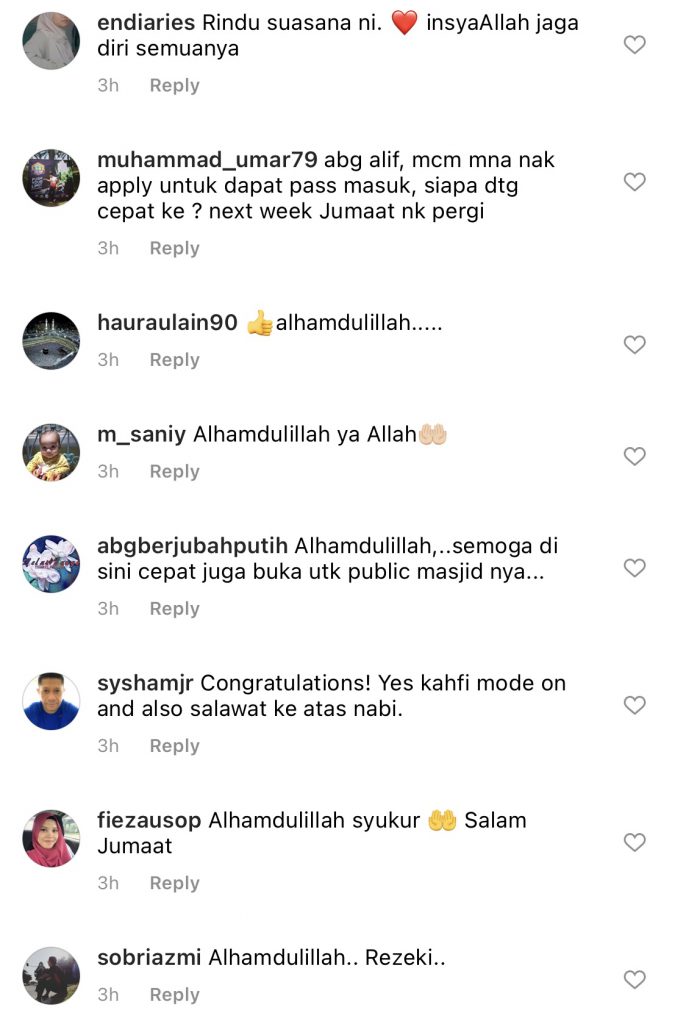Reply to endiaries comment

pyautogui.click(x=174, y=86)
